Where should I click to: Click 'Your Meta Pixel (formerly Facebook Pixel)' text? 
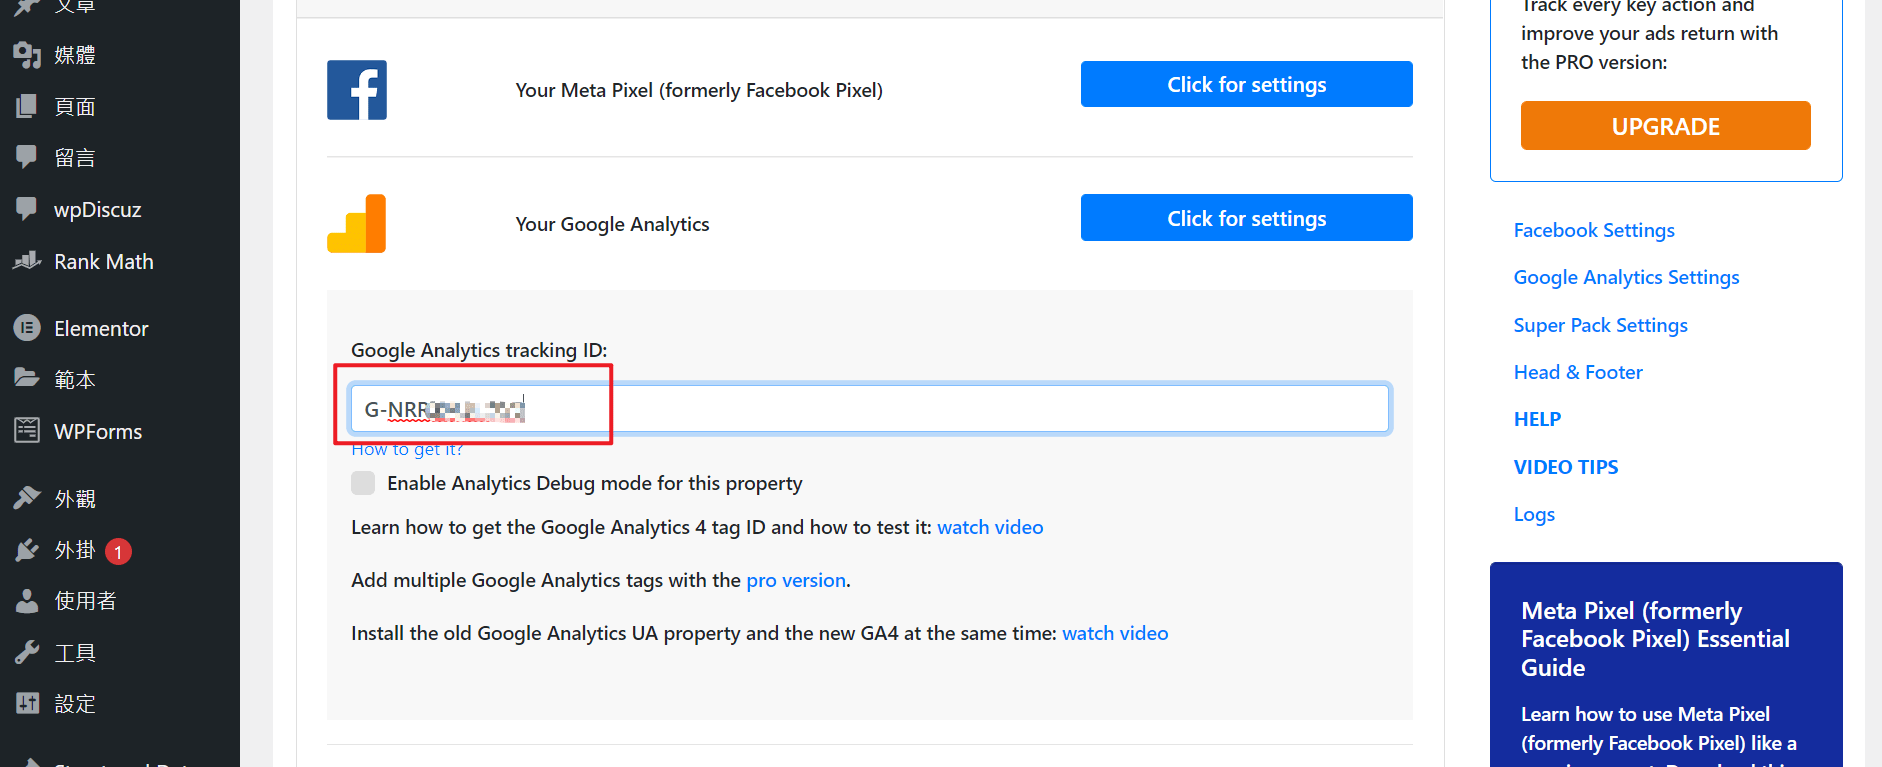(699, 90)
